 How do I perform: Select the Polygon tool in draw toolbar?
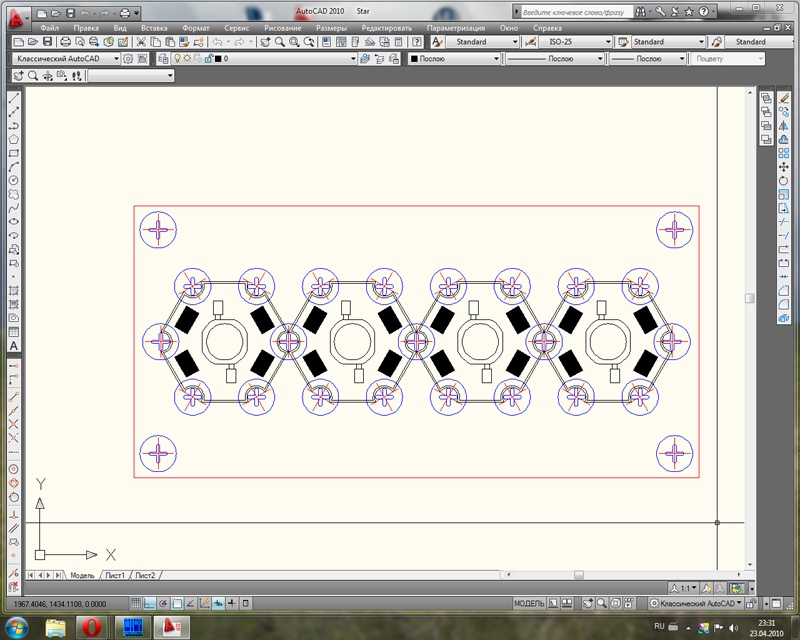pyautogui.click(x=14, y=139)
